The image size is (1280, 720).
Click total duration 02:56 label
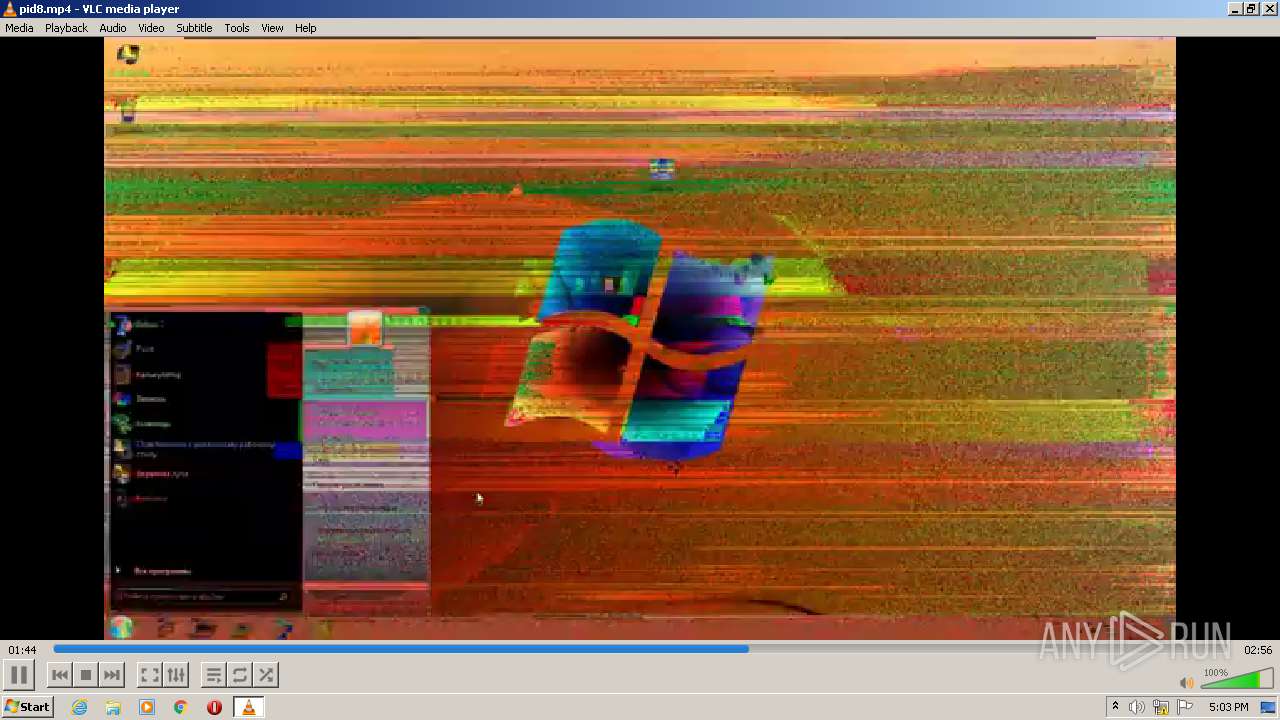point(1257,650)
